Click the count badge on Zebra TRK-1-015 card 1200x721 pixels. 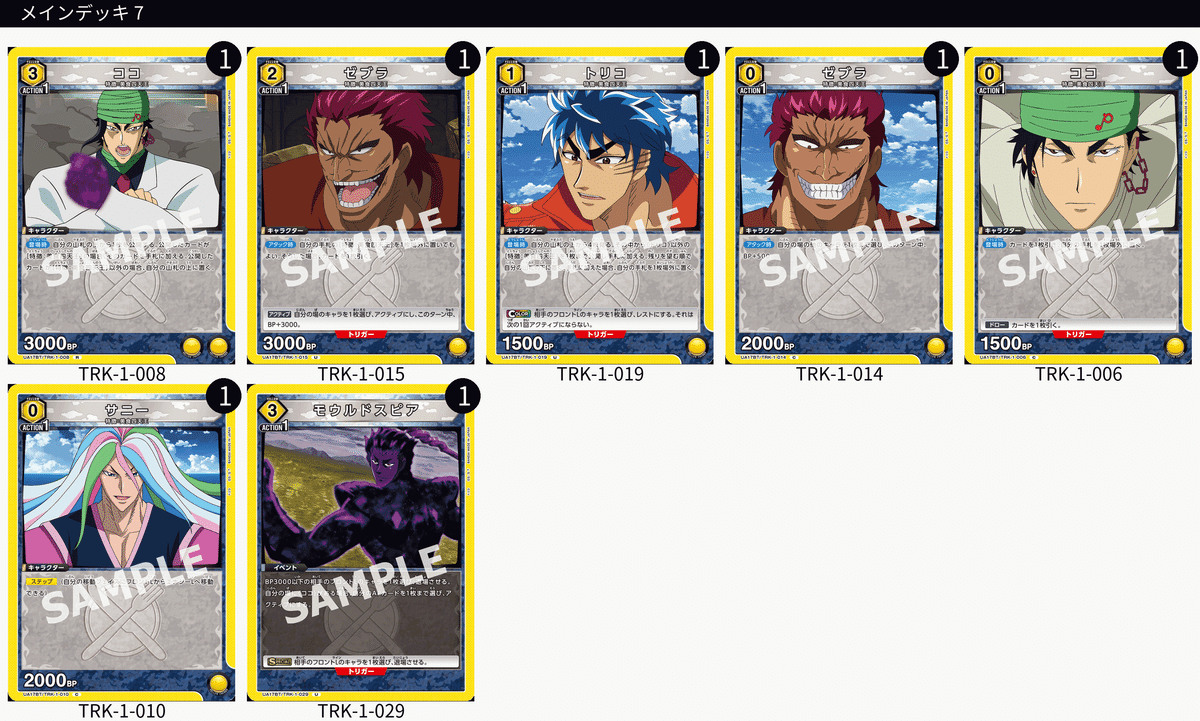[463, 58]
